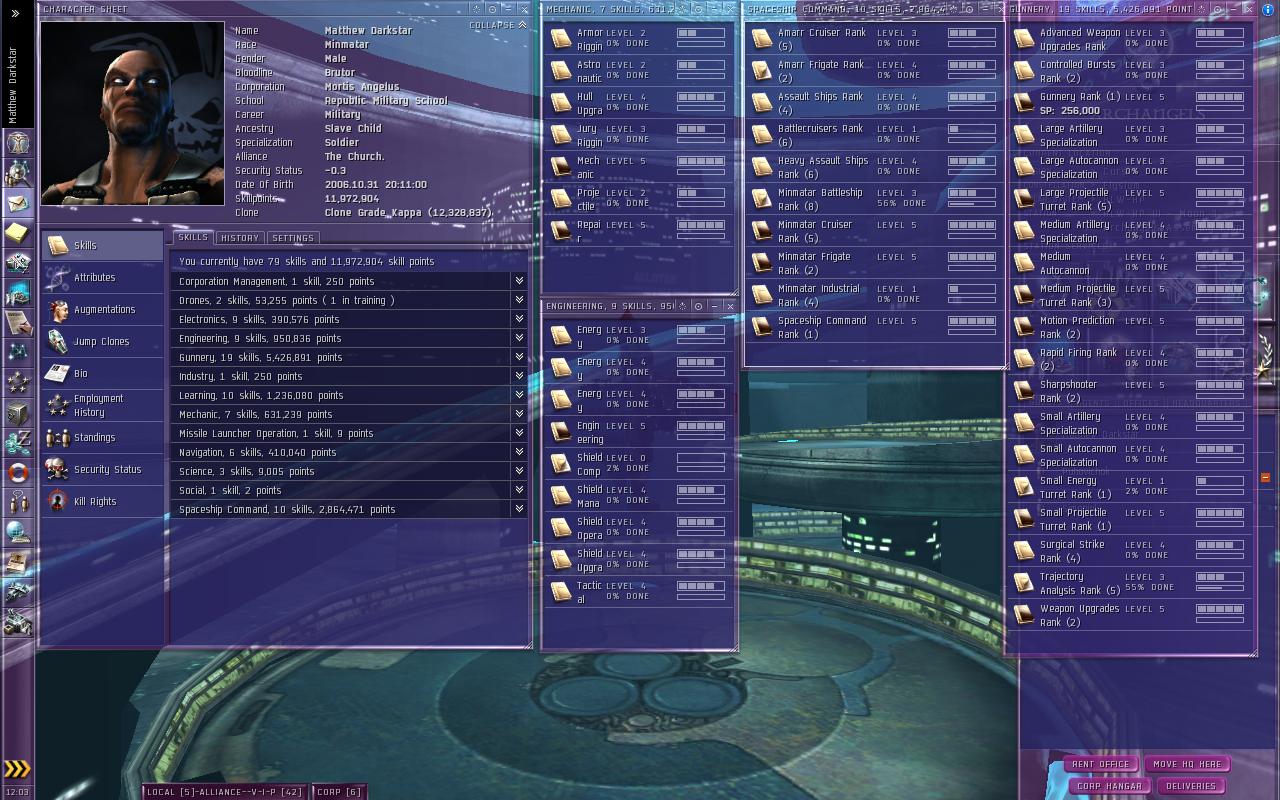Click the Clone Grade Kappa (12,328,837) text

[x=407, y=213]
